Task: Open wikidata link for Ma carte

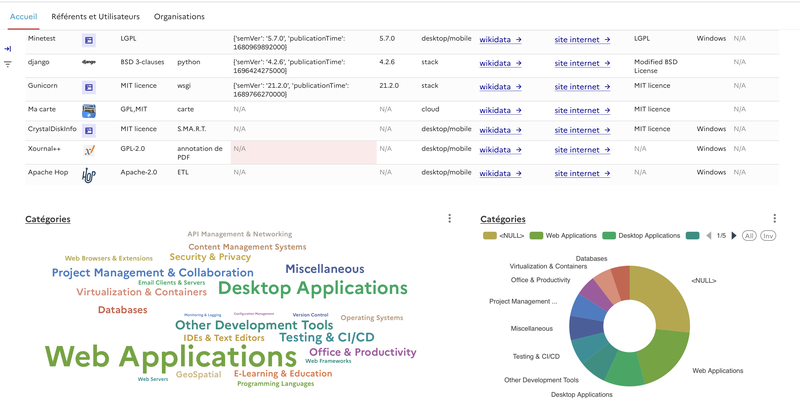Action: (500, 110)
